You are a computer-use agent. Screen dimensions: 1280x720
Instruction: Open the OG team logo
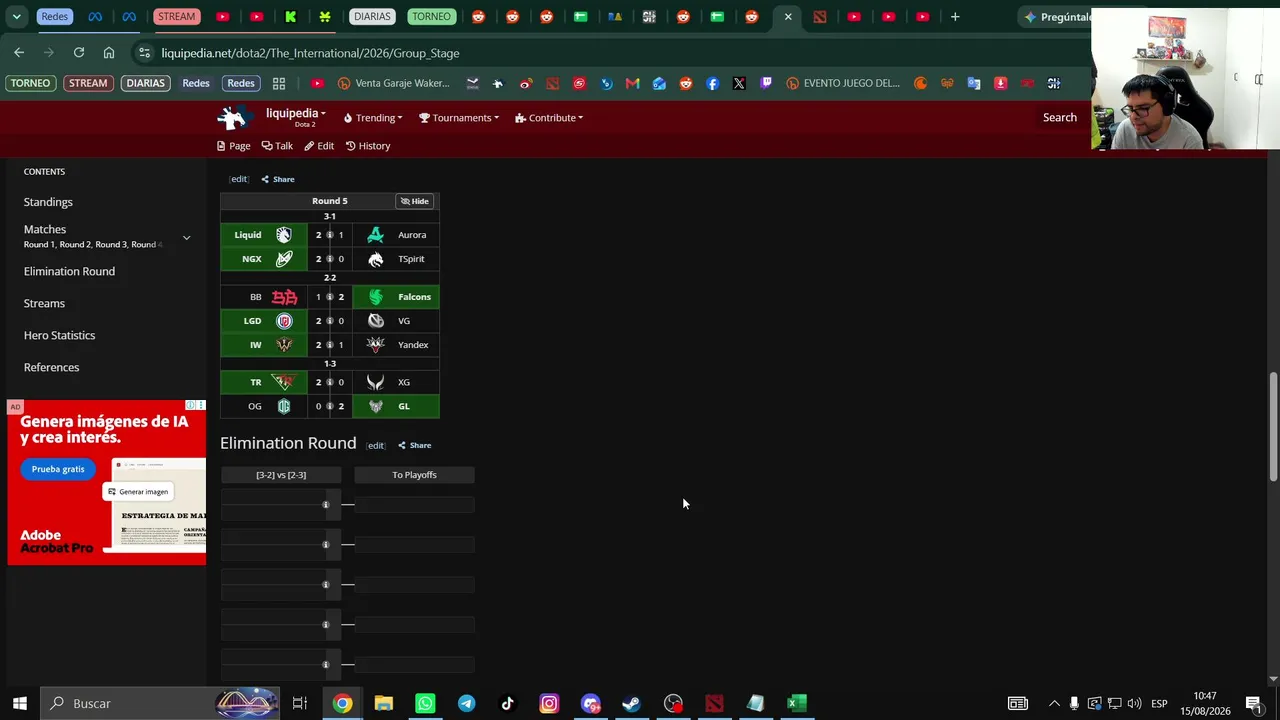point(284,406)
